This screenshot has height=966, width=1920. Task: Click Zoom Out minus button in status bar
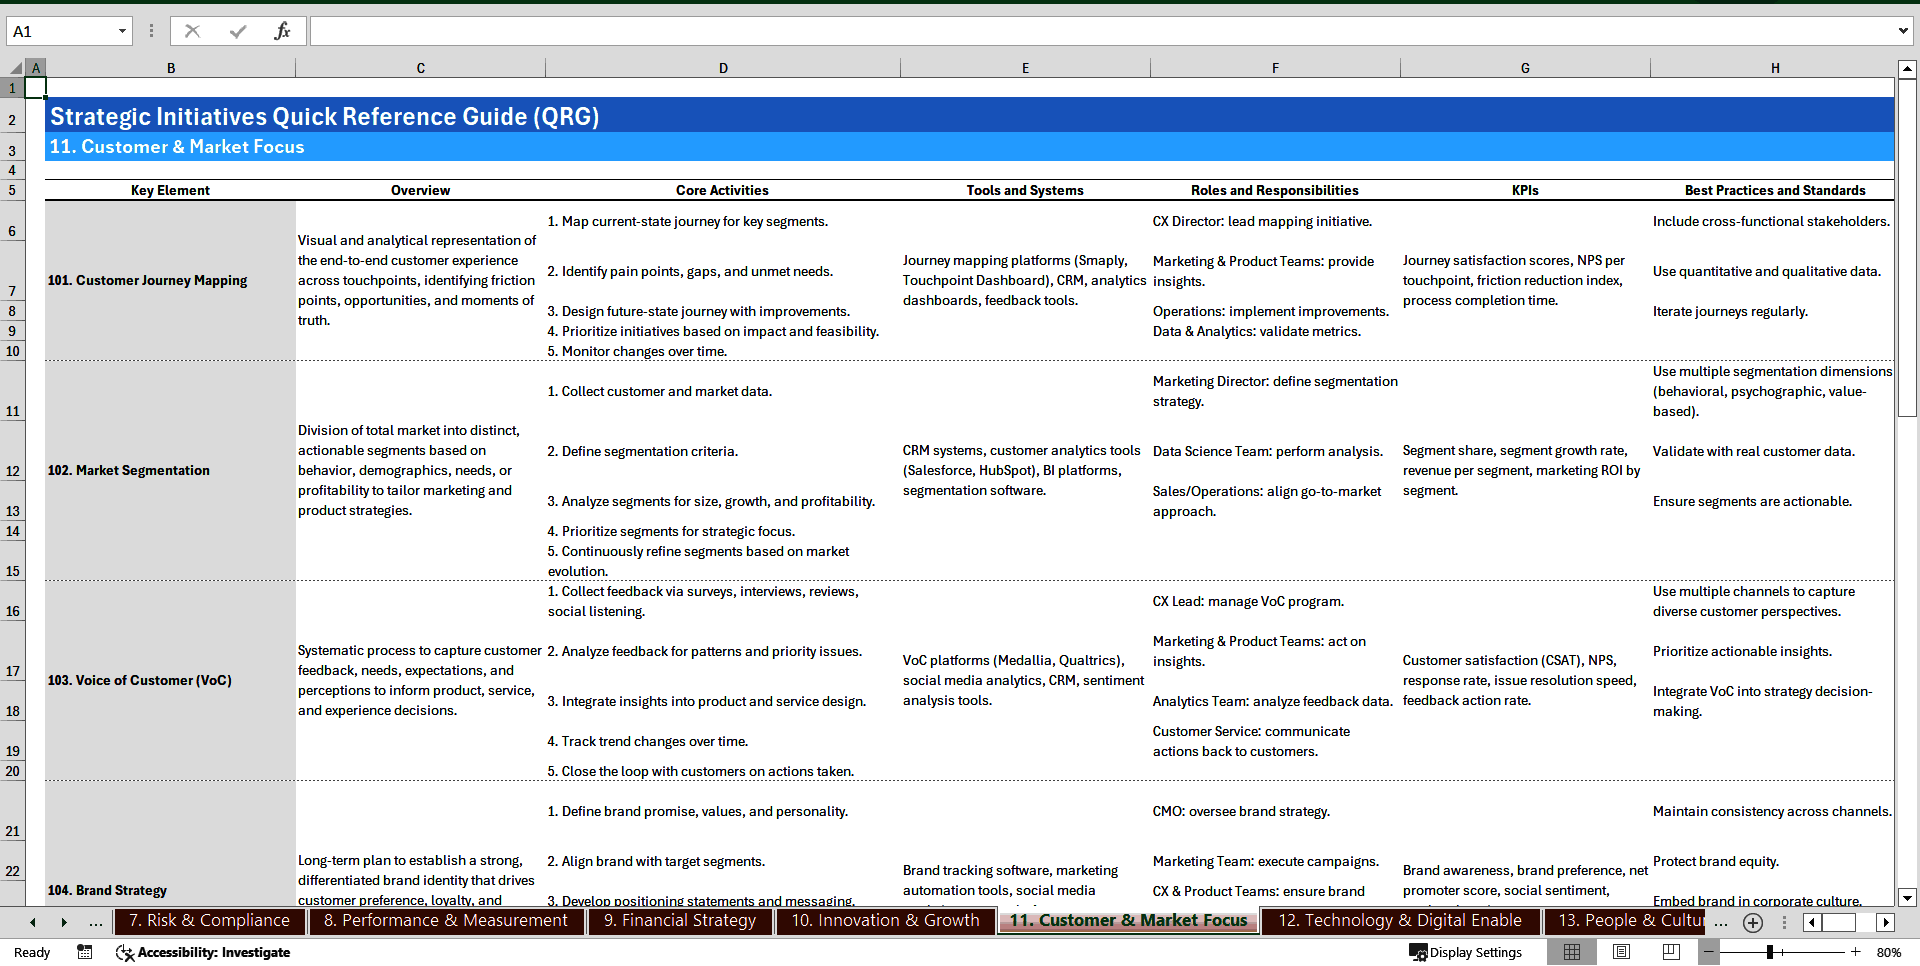pyautogui.click(x=1707, y=952)
